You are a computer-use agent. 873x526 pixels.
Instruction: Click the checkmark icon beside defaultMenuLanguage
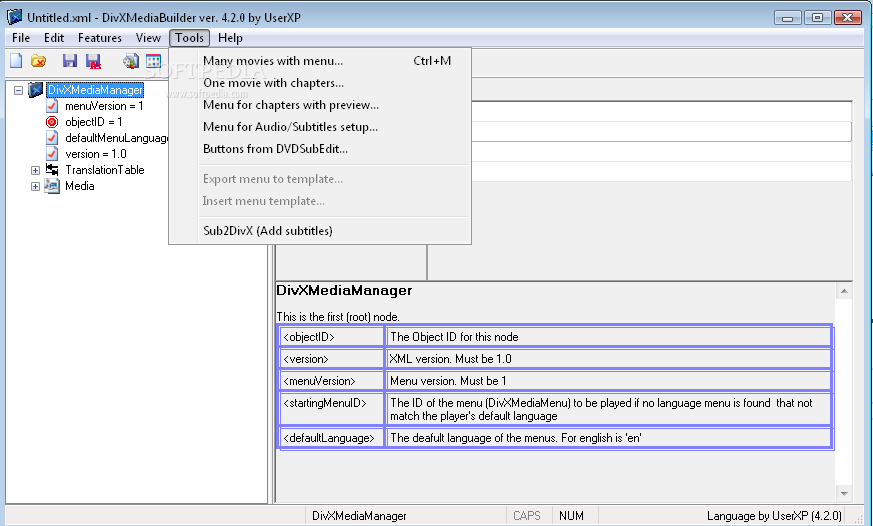[52, 137]
